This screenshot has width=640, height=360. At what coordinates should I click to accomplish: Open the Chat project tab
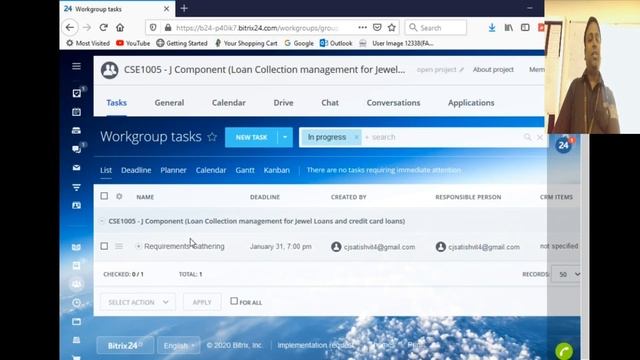[330, 103]
